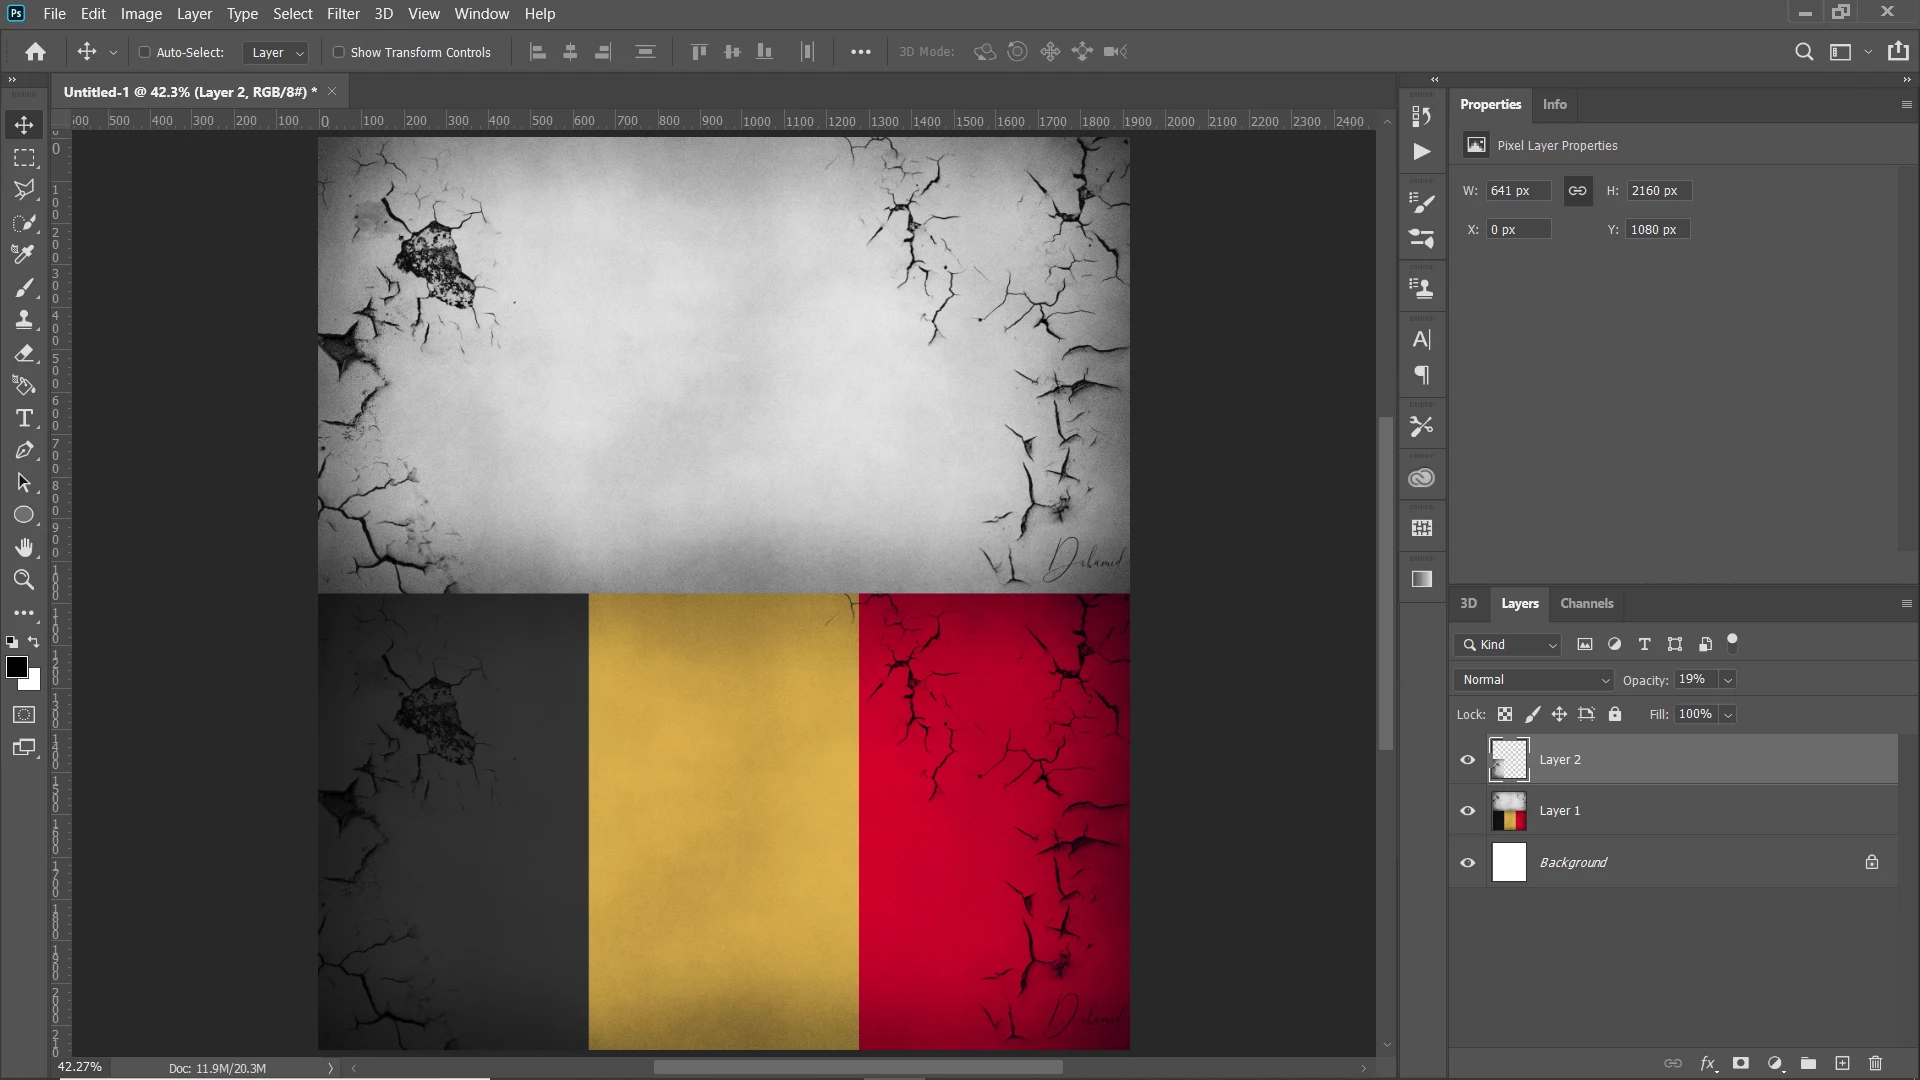Expand the Opacity percentage dropdown arrow
1920x1080 pixels.
pos(1727,680)
